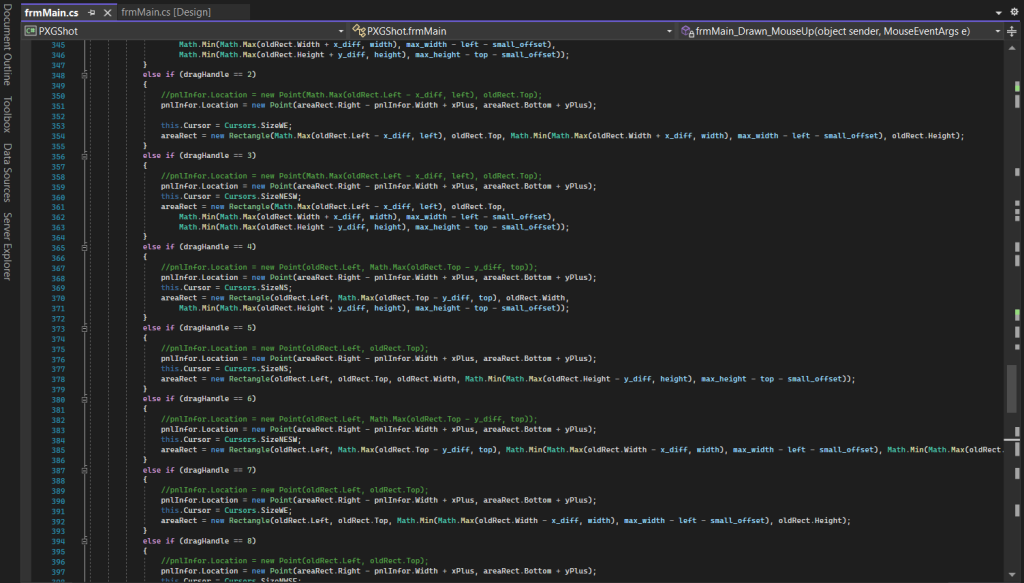Click the frmMain_Drawn_MouseUp method icon

pyautogui.click(x=687, y=31)
